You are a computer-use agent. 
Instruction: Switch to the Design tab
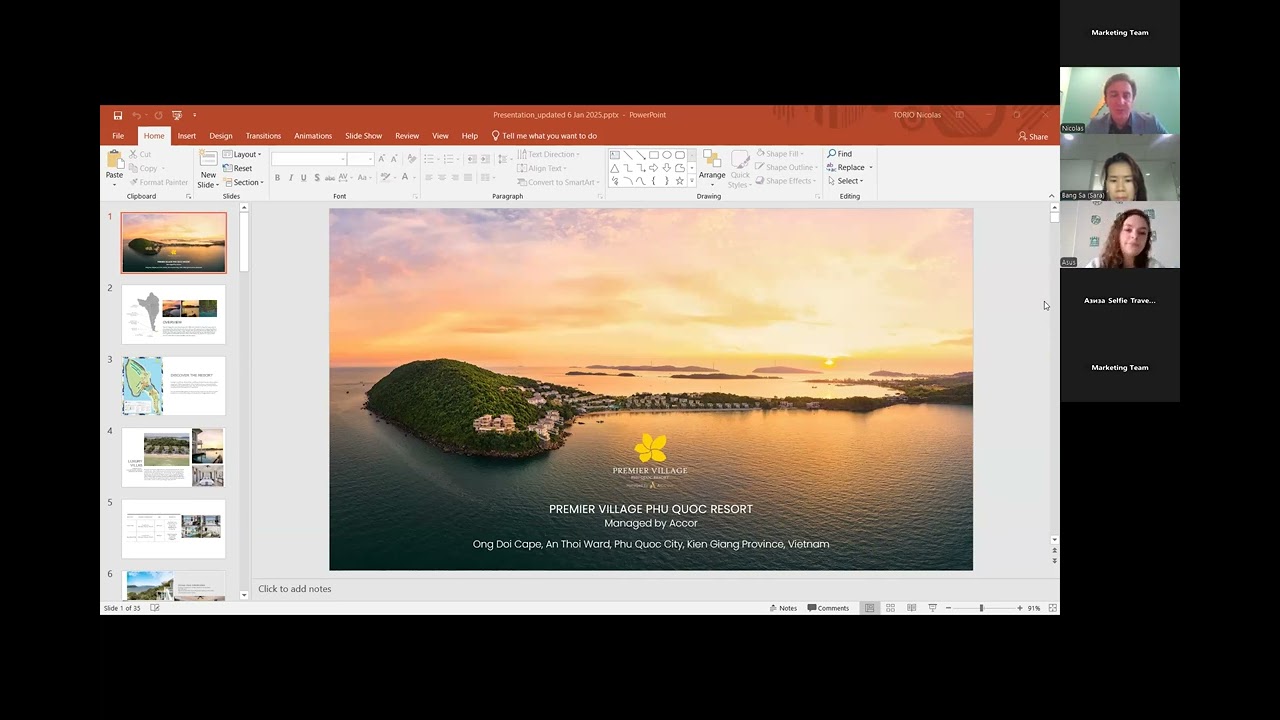[x=221, y=136]
